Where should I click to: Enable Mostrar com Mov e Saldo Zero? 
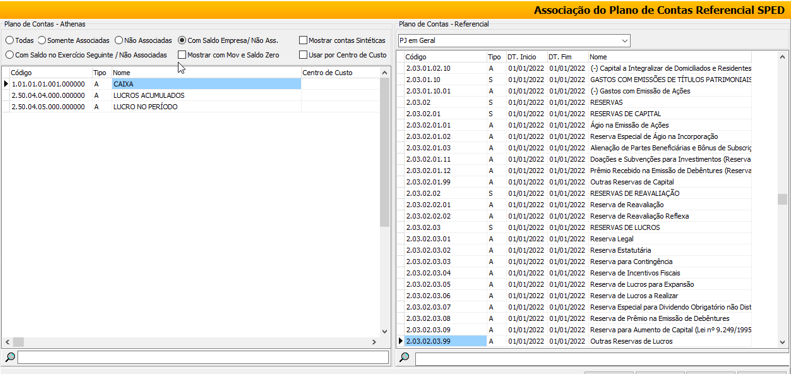[x=228, y=55]
